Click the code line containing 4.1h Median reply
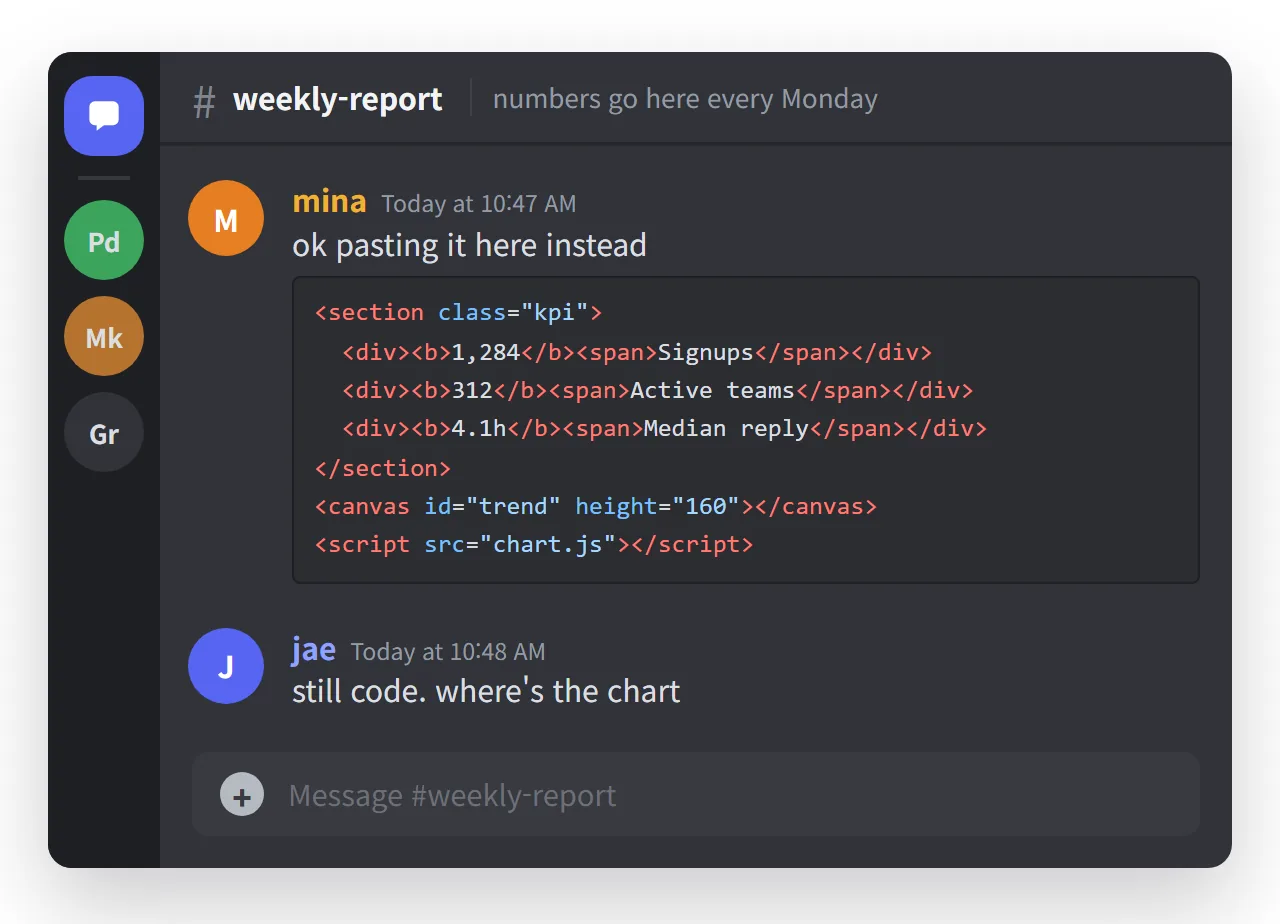1280x924 pixels. coord(664,428)
